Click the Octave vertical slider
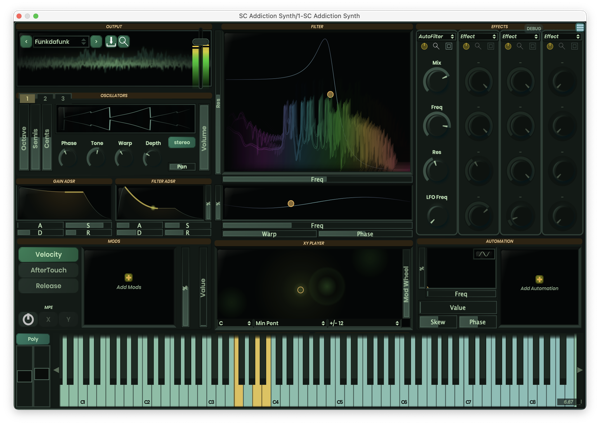Image resolution: width=600 pixels, height=425 pixels. point(24,137)
